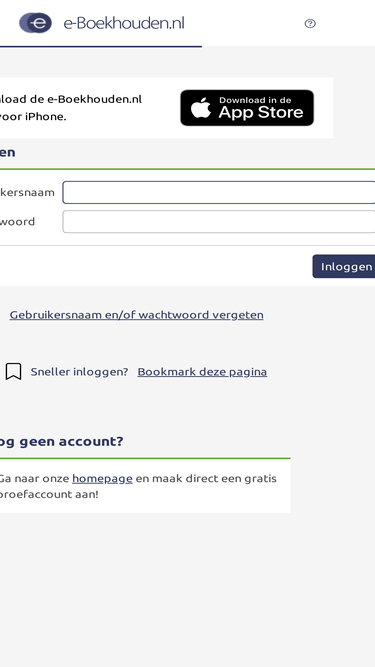Focus the password input field
The height and width of the screenshot is (667, 375).
click(x=219, y=222)
